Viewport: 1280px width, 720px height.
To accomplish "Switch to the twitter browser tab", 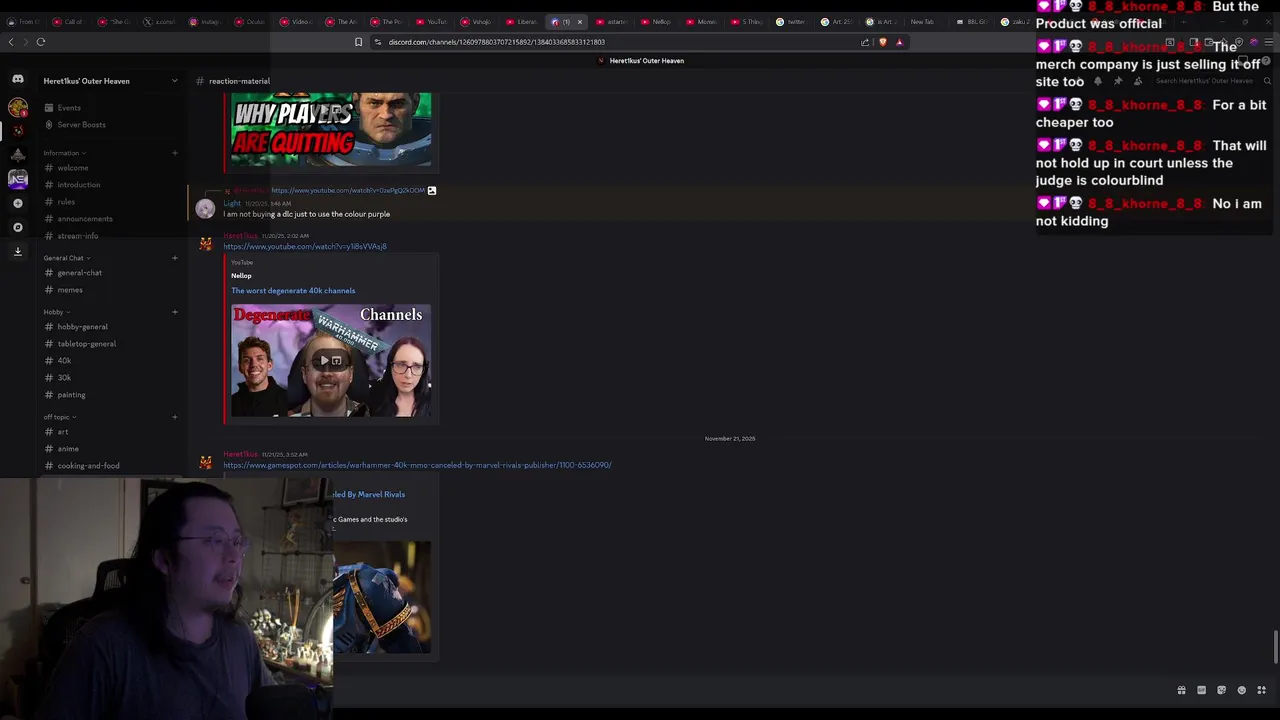I will click(x=792, y=22).
